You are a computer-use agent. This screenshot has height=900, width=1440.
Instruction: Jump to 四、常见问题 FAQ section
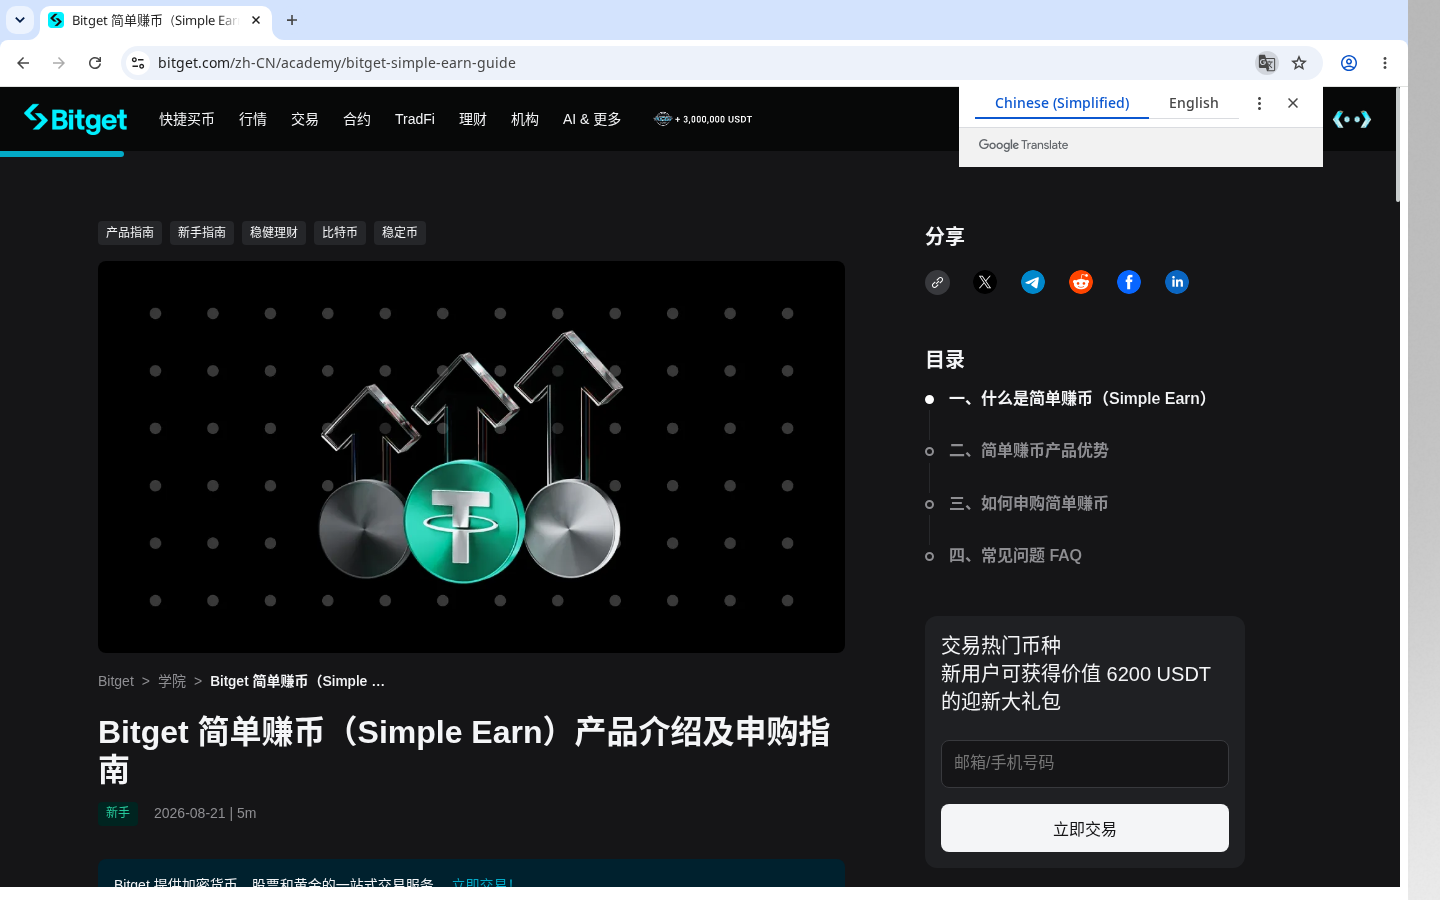click(x=1015, y=556)
